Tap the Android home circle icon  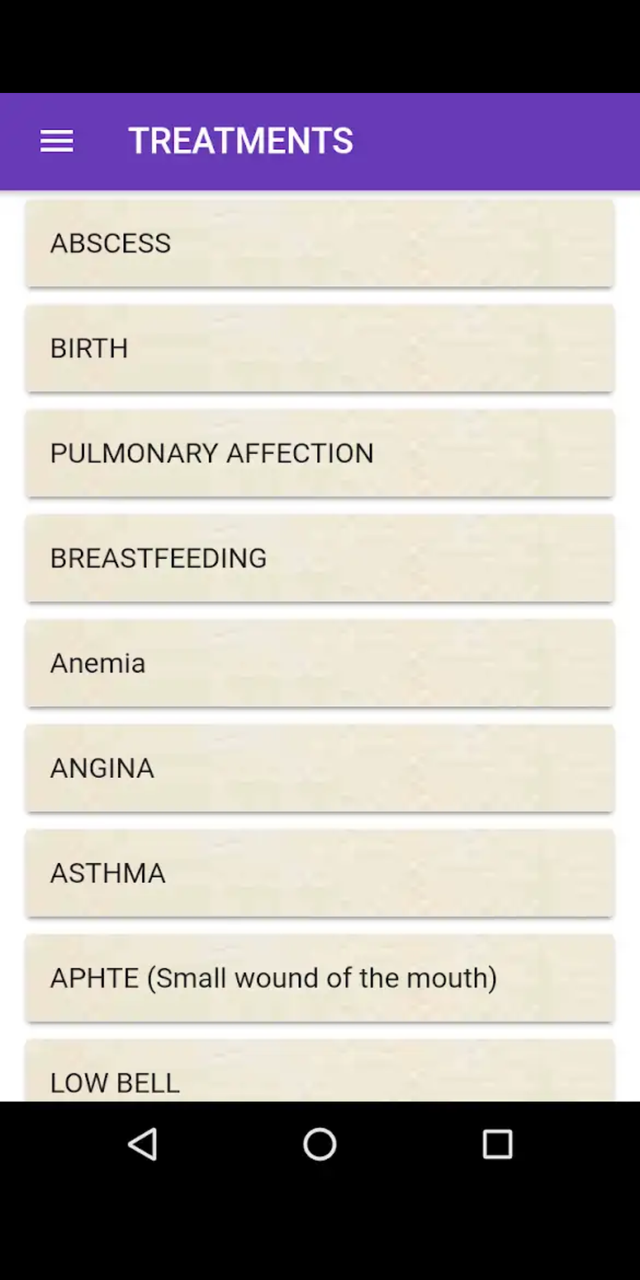click(x=320, y=1144)
